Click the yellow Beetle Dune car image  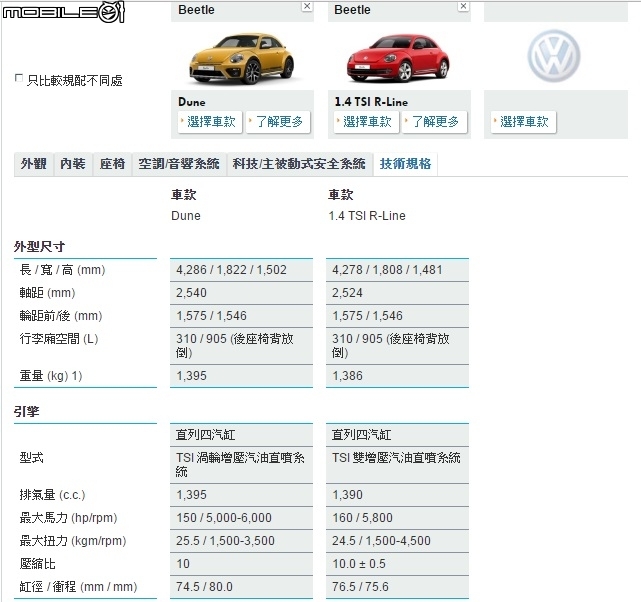[242, 58]
